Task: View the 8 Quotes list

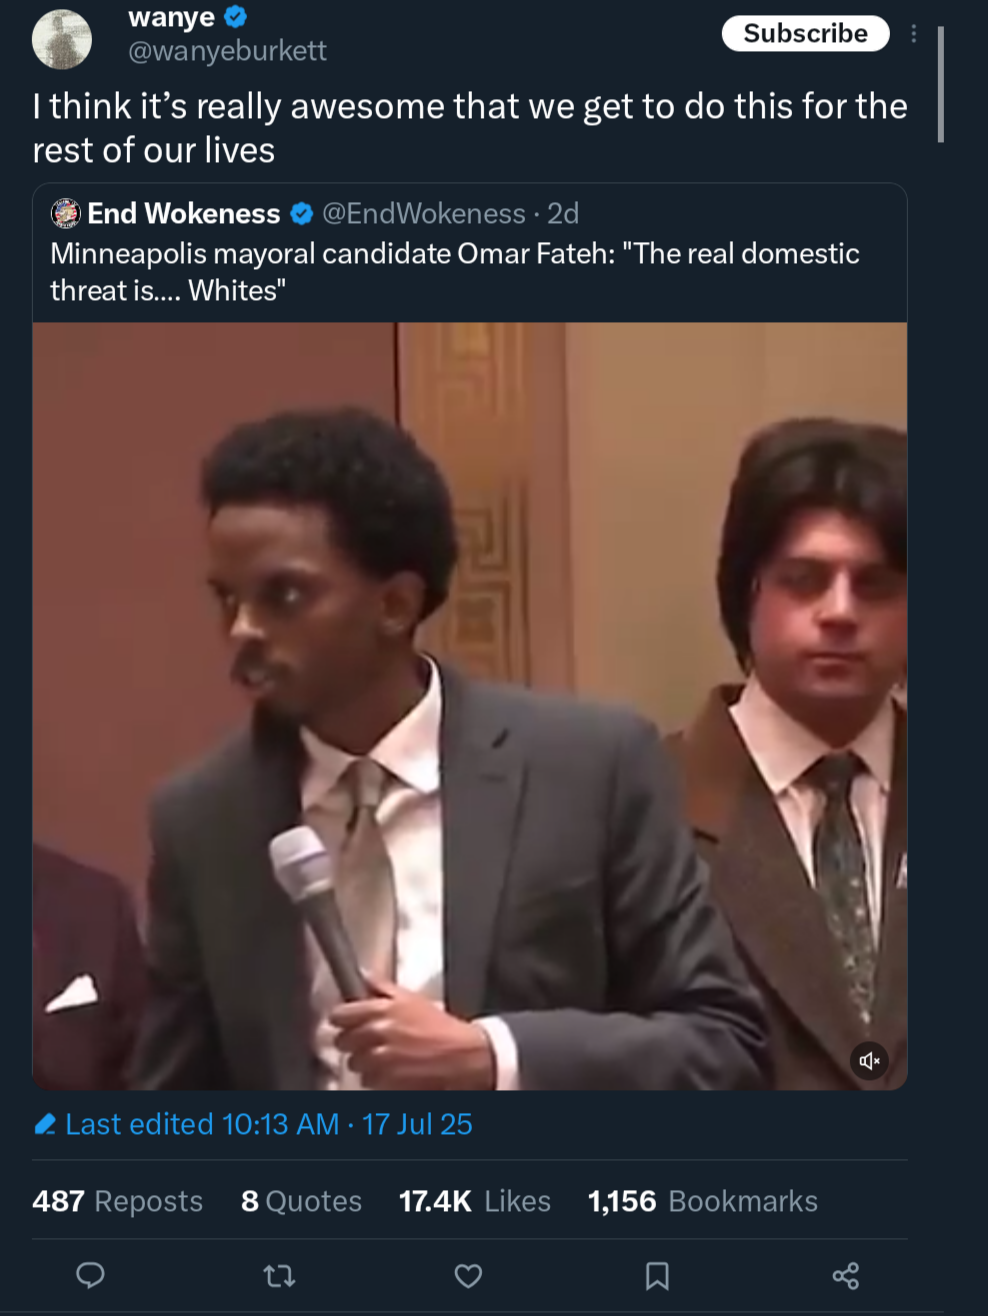Action: (x=301, y=1201)
